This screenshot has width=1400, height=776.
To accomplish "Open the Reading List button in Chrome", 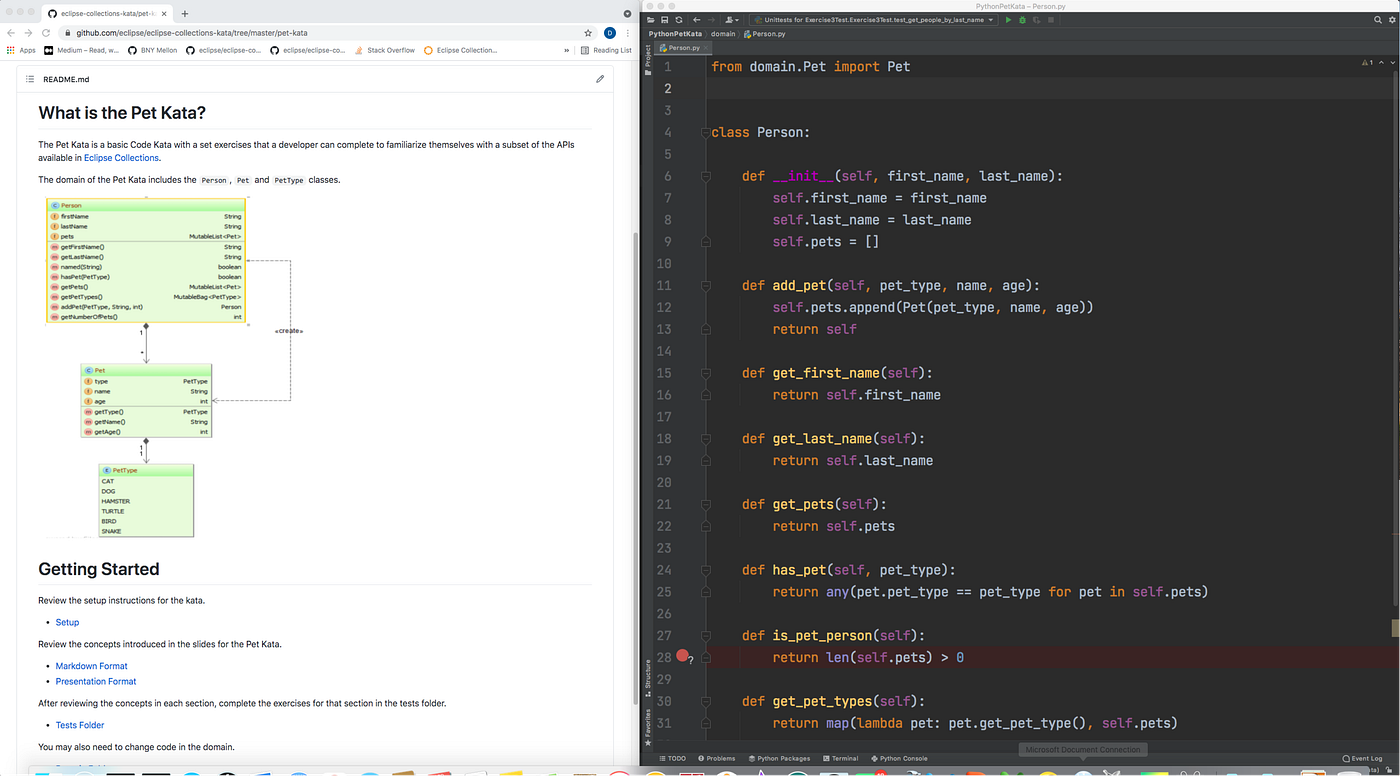I will [x=606, y=50].
